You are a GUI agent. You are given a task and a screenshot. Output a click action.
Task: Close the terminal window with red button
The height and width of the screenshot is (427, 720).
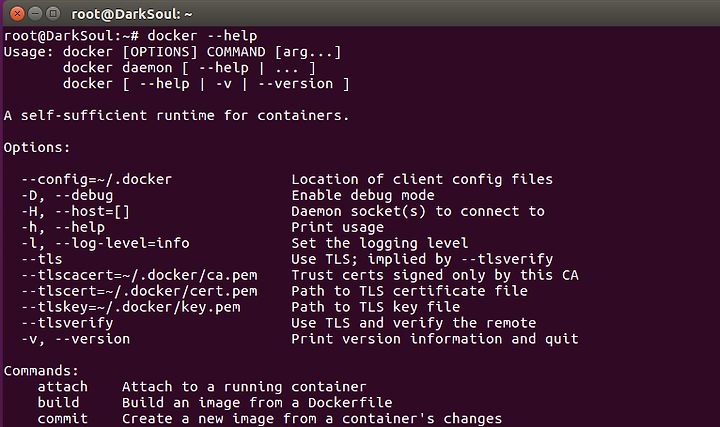click(17, 14)
